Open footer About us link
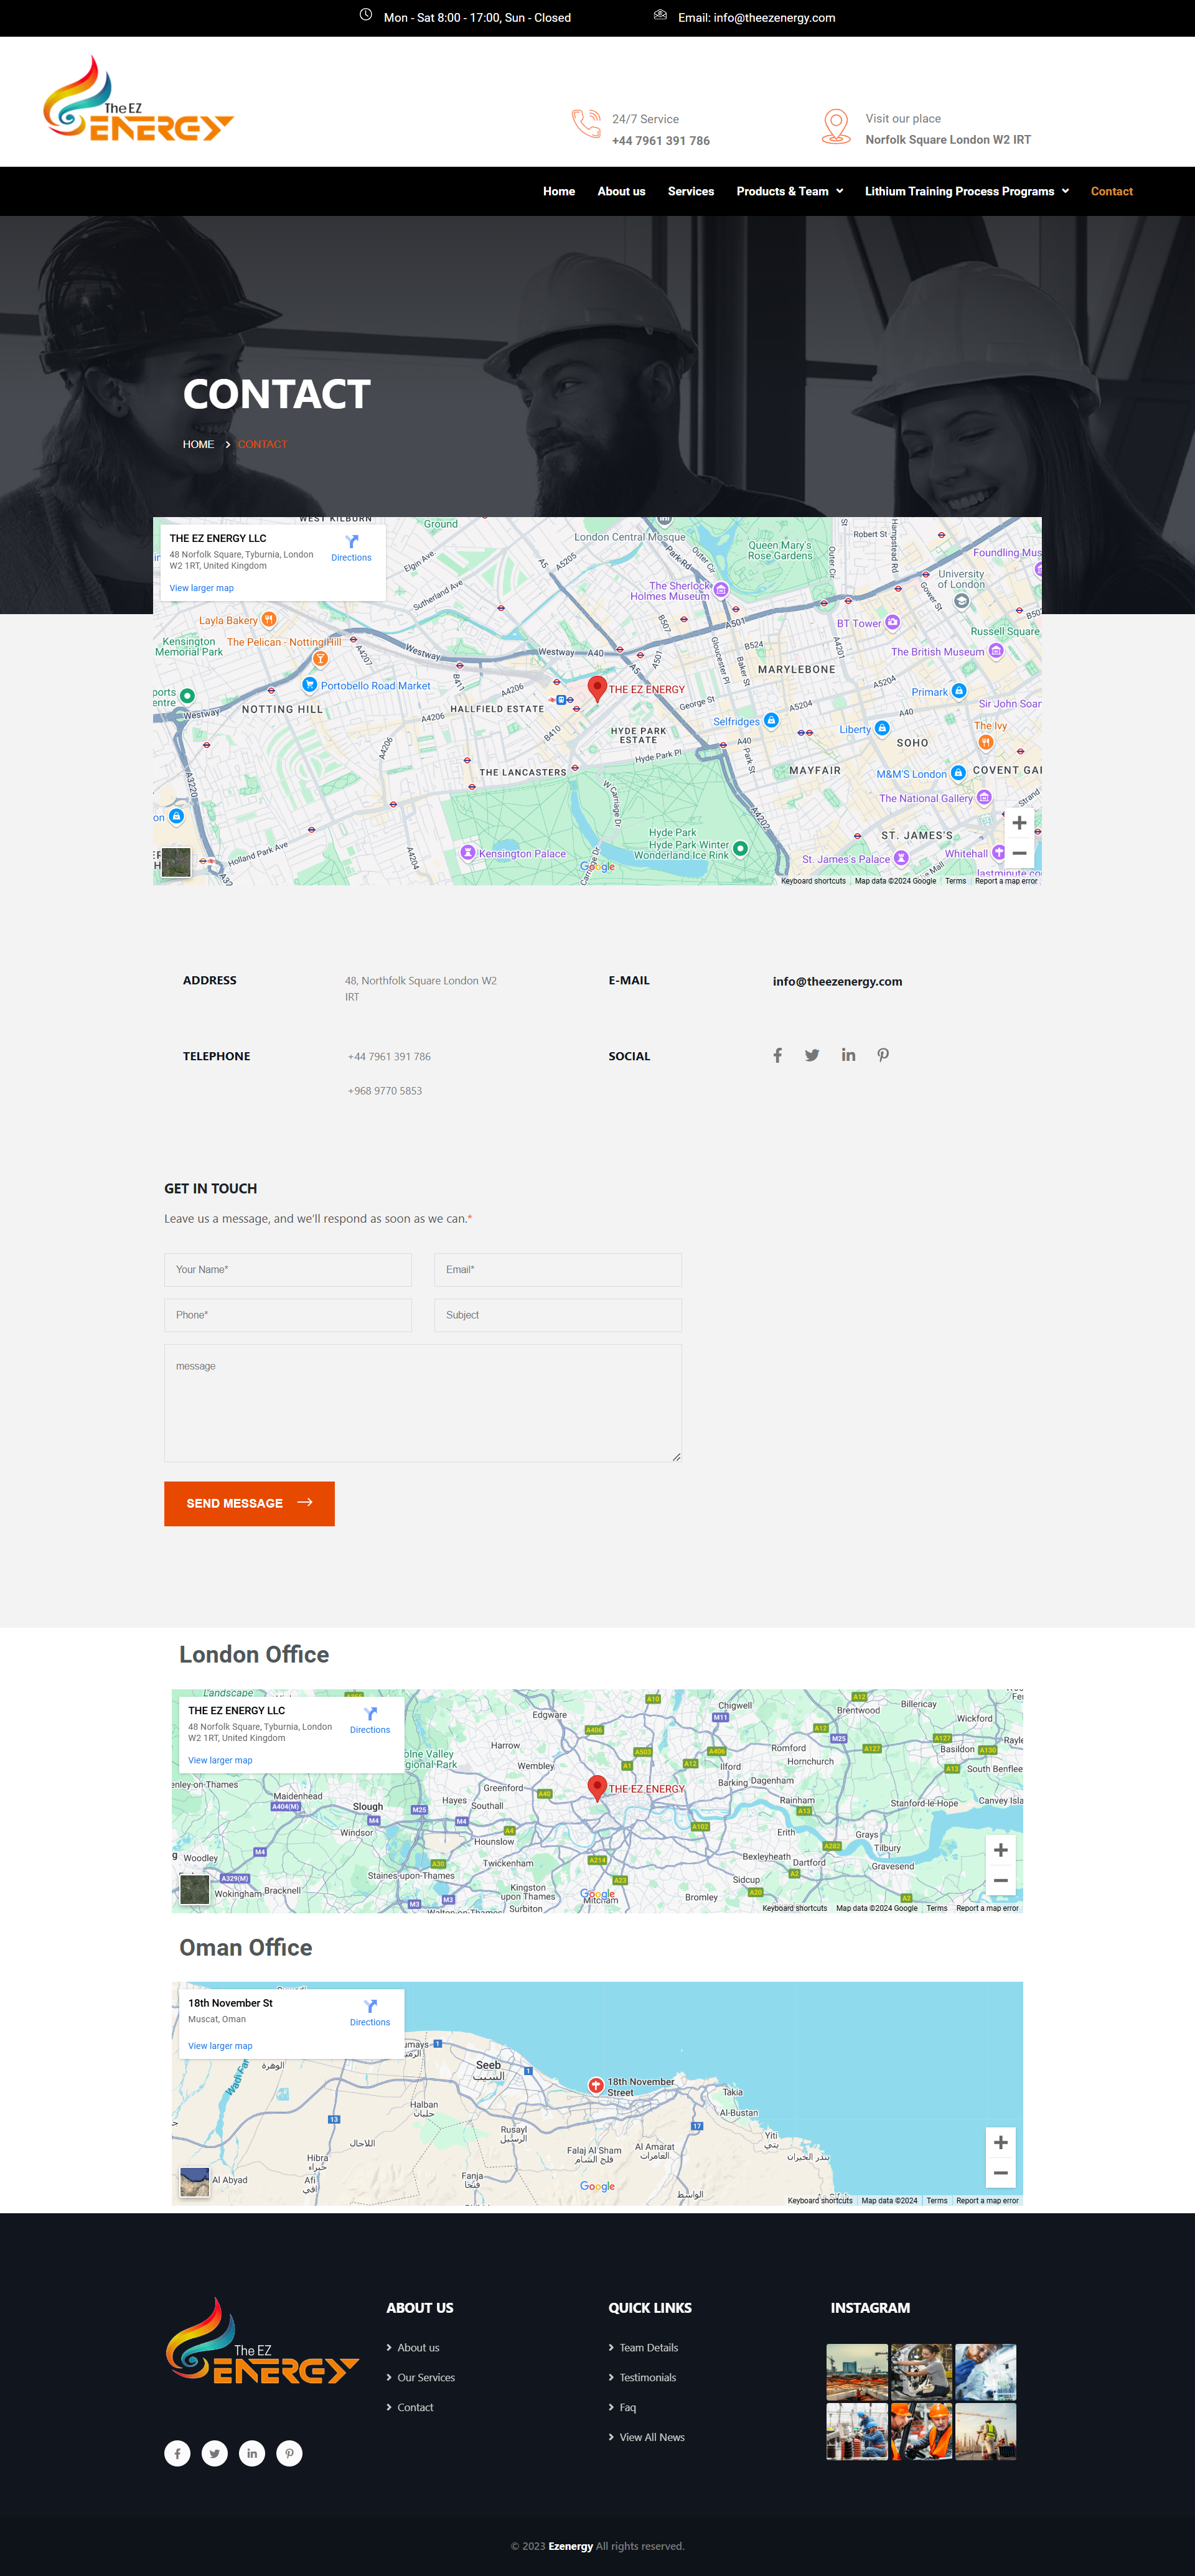The height and width of the screenshot is (2576, 1195). point(418,2347)
